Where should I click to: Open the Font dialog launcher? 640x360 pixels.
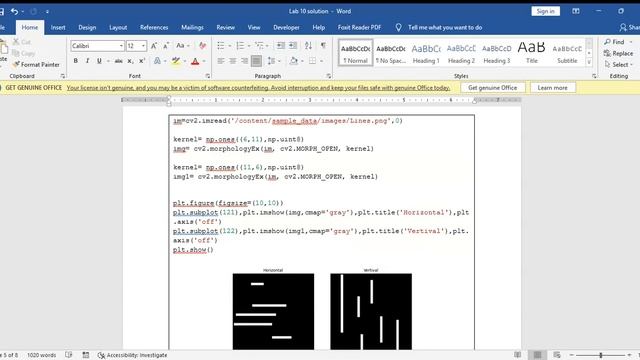(208, 76)
